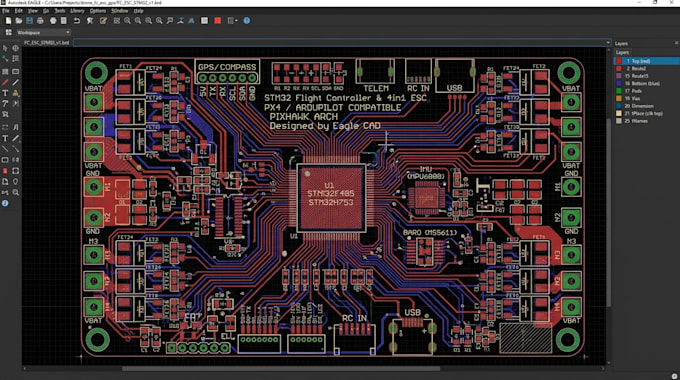Click the blue info icon in the left palette
Screen dimensions: 680x380
pyautogui.click(x=5, y=203)
